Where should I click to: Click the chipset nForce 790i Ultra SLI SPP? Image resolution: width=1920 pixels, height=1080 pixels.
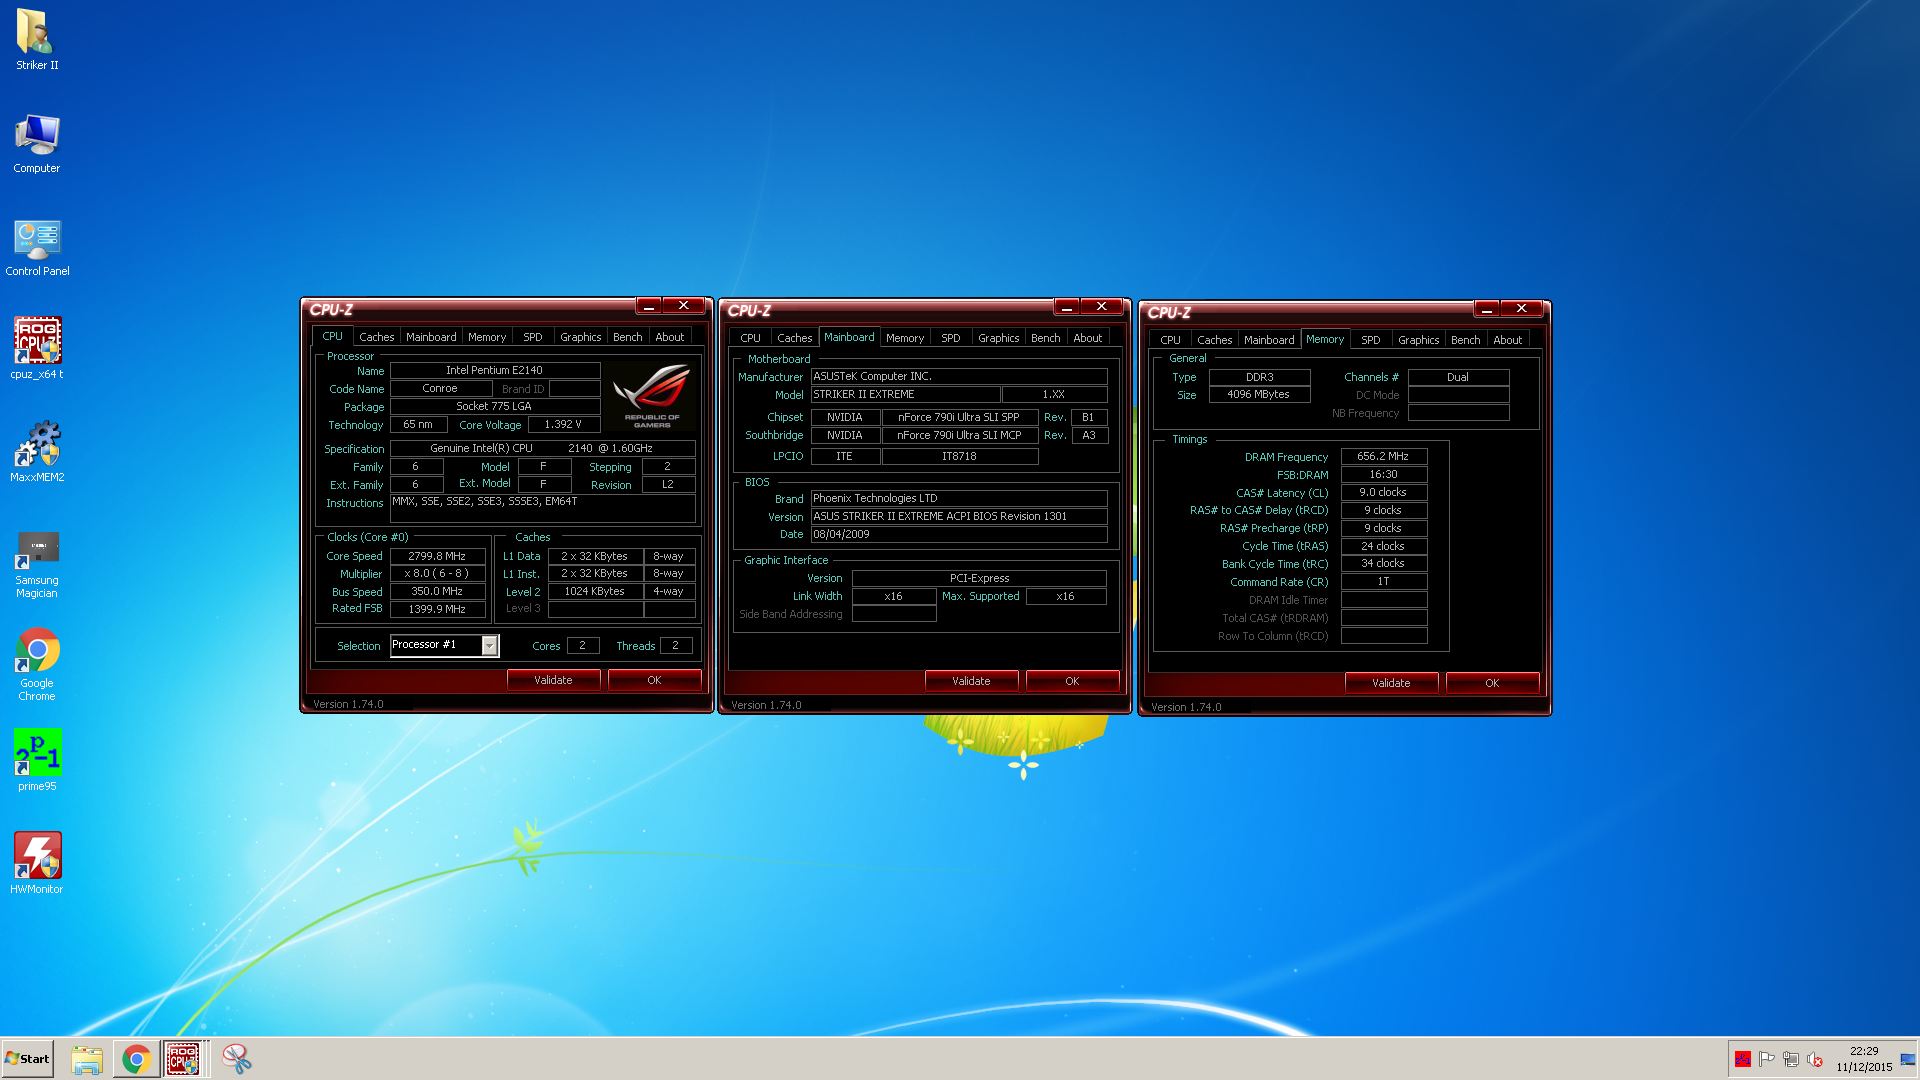pyautogui.click(x=959, y=417)
